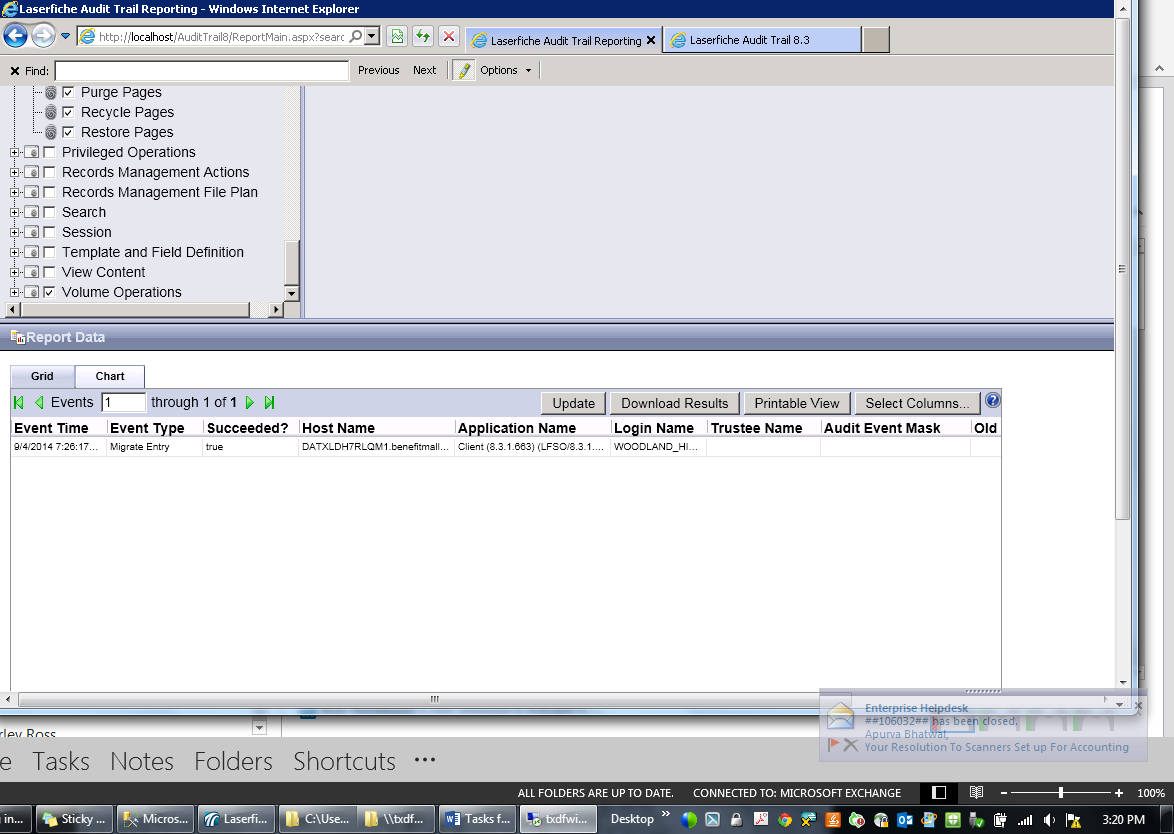Click the search magnifier in the address bar
Screen dimensions: 1174x834
point(356,36)
